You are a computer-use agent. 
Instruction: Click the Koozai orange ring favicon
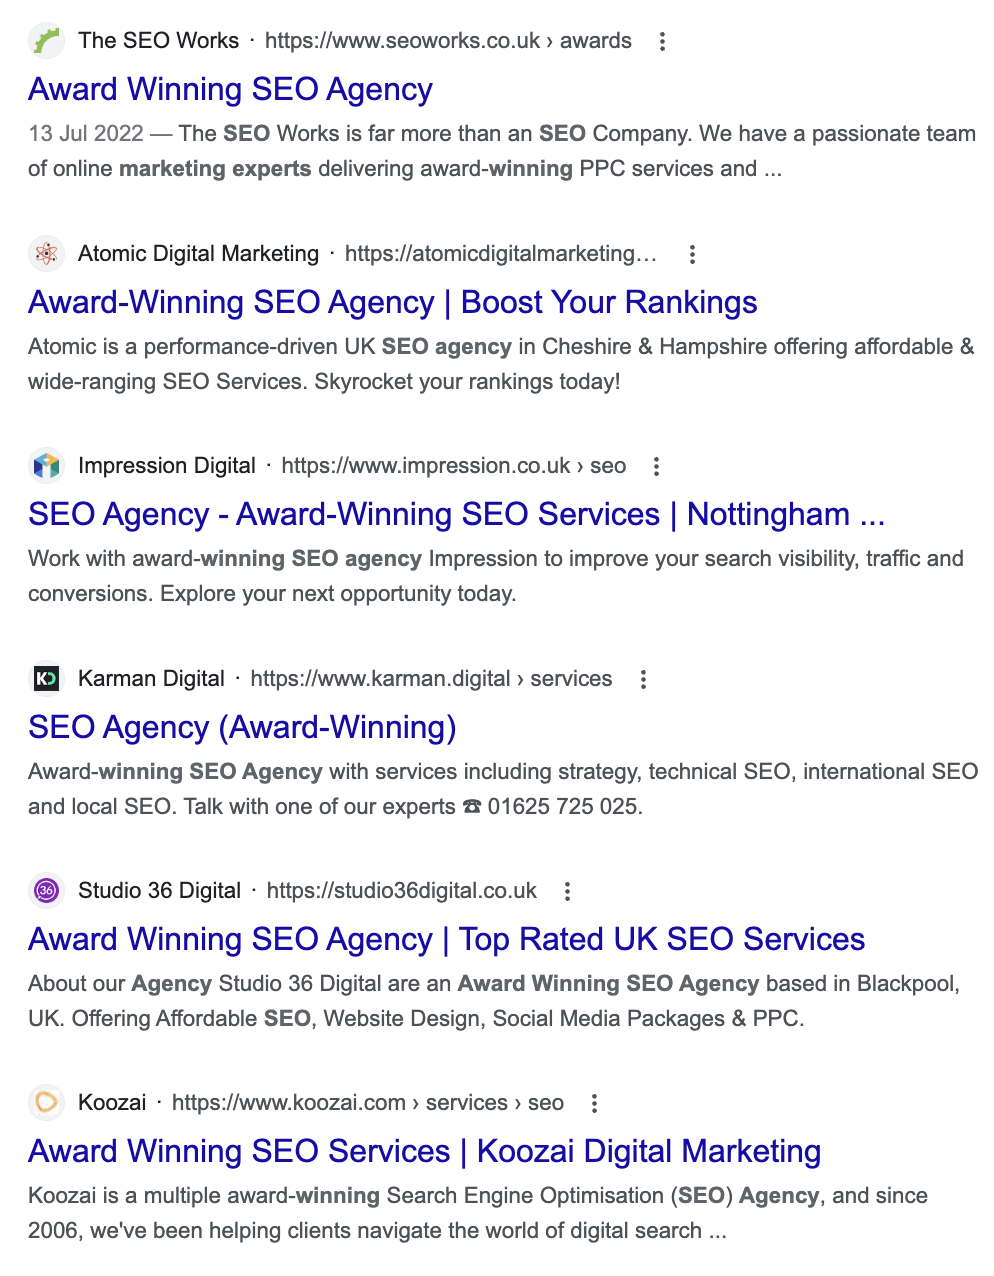coord(46,1103)
